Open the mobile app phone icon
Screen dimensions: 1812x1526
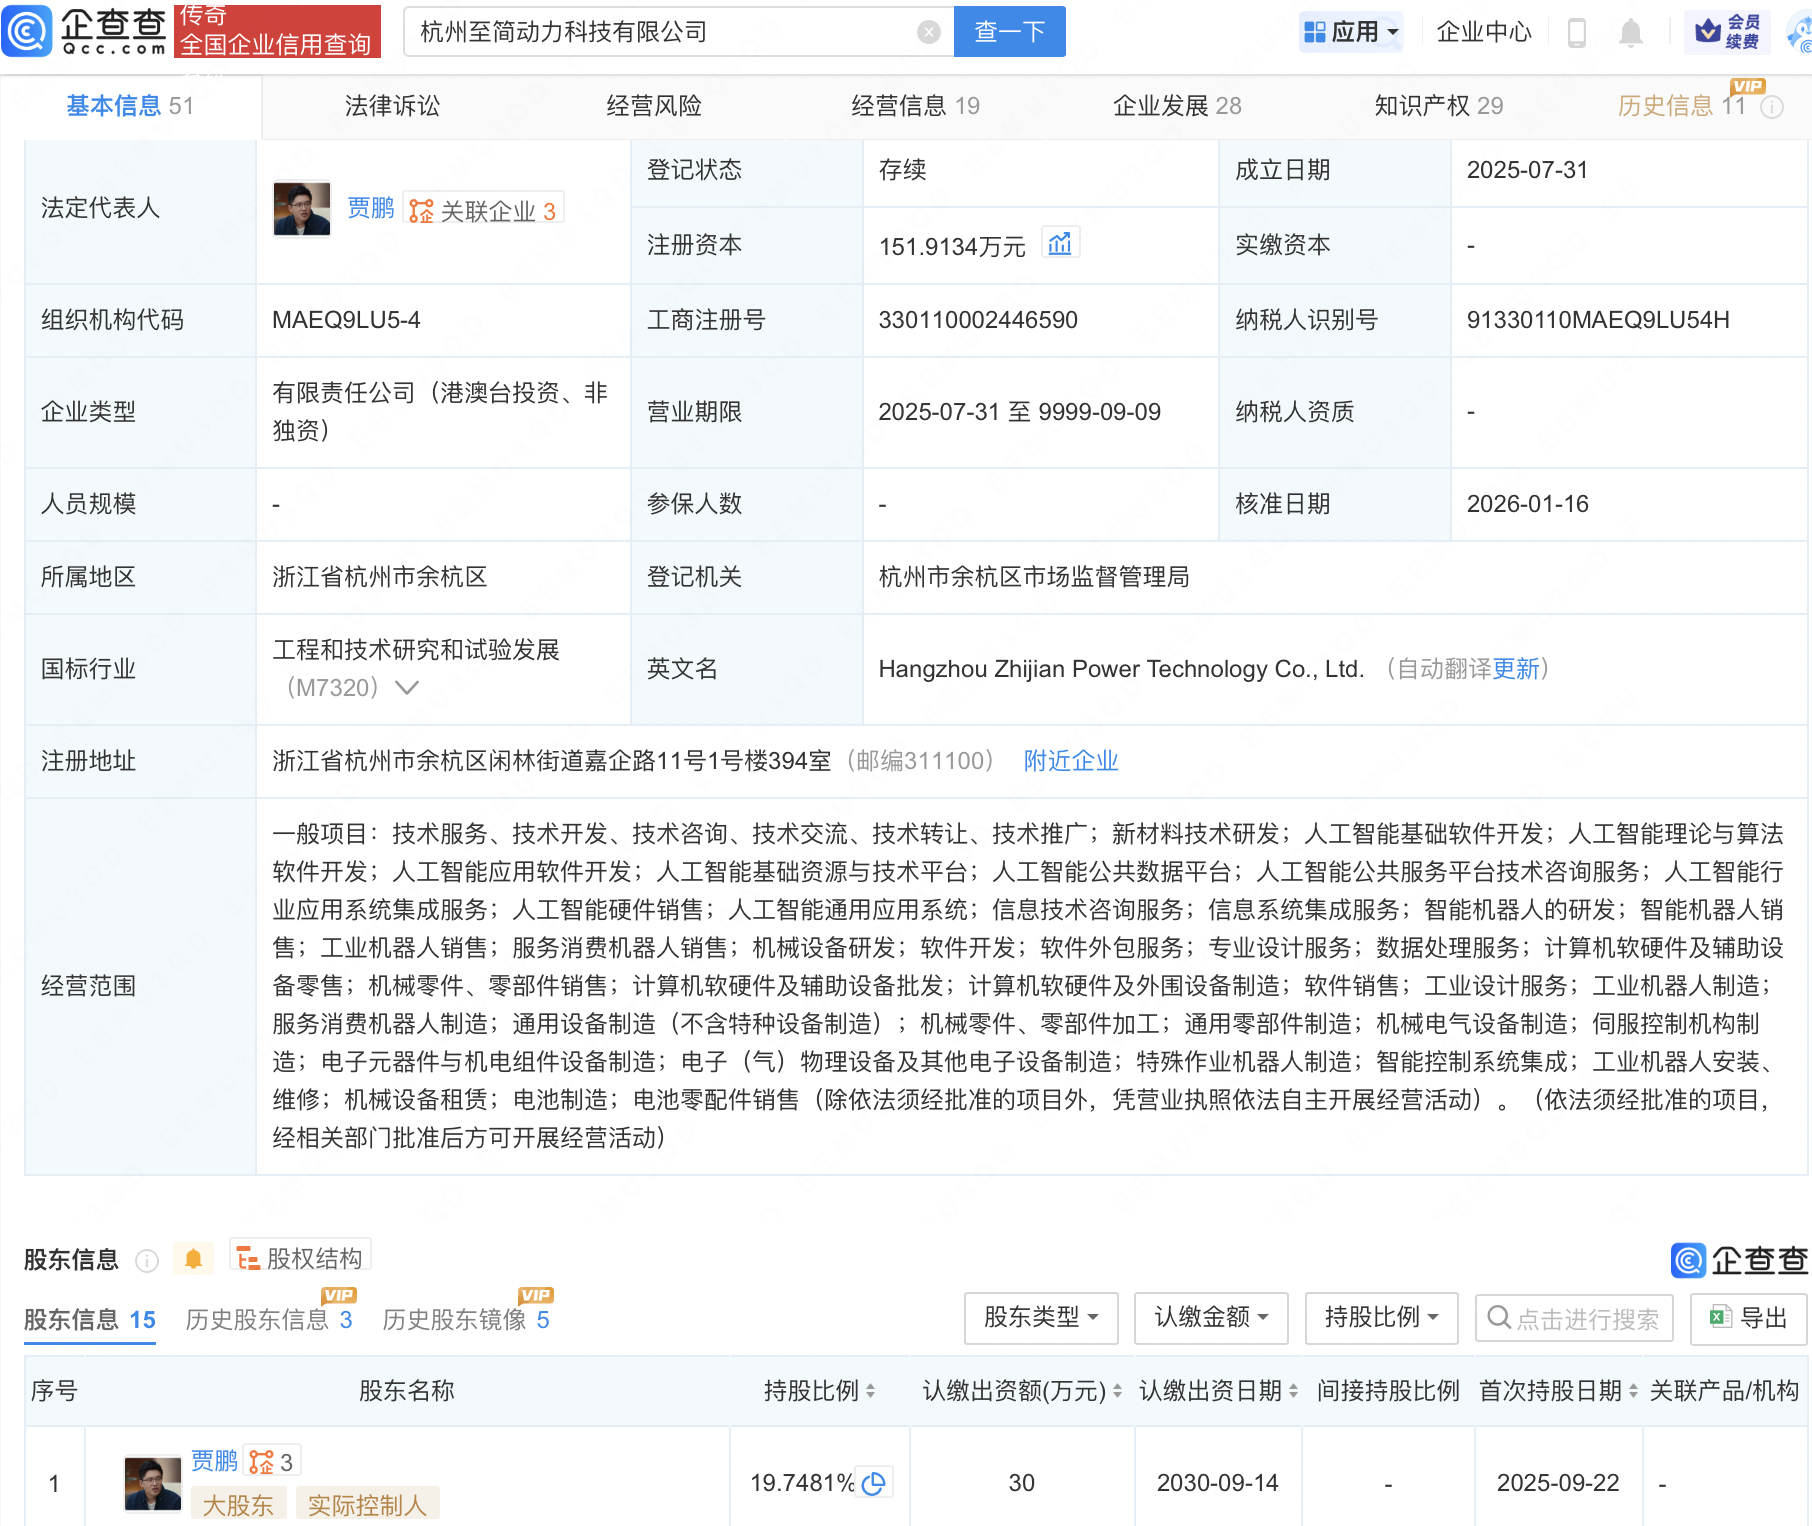coord(1576,32)
